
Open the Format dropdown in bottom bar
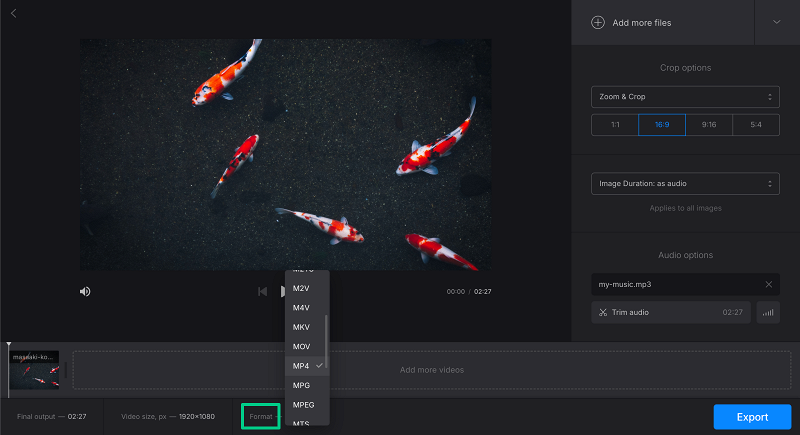click(x=261, y=417)
